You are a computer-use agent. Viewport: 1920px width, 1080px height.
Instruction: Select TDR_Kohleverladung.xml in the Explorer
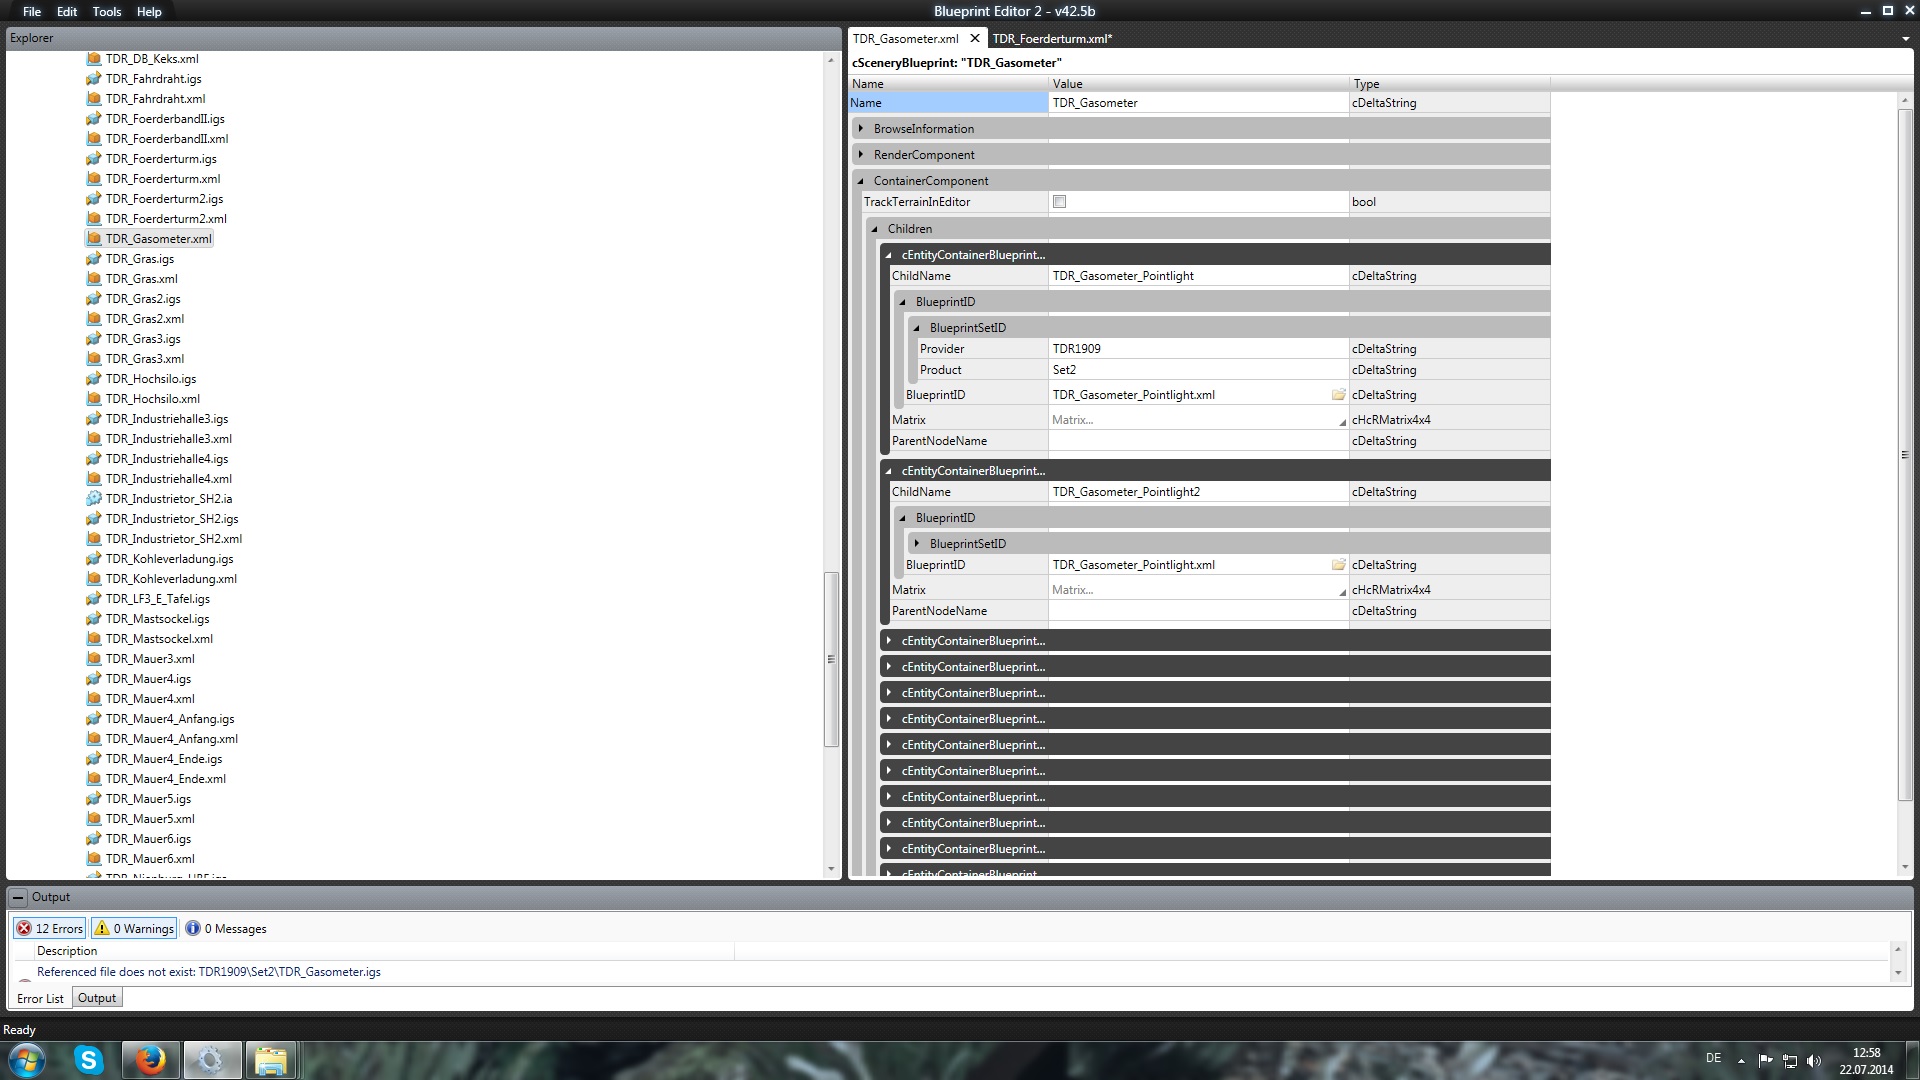(171, 579)
